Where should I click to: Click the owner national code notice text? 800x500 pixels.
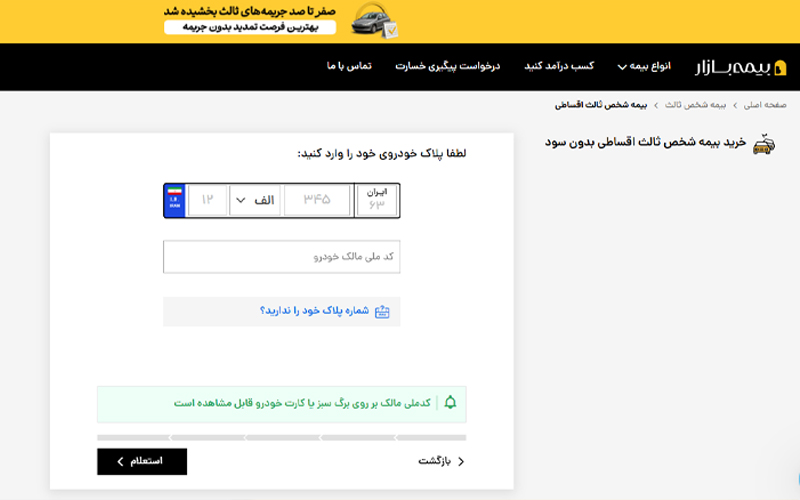tap(302, 404)
